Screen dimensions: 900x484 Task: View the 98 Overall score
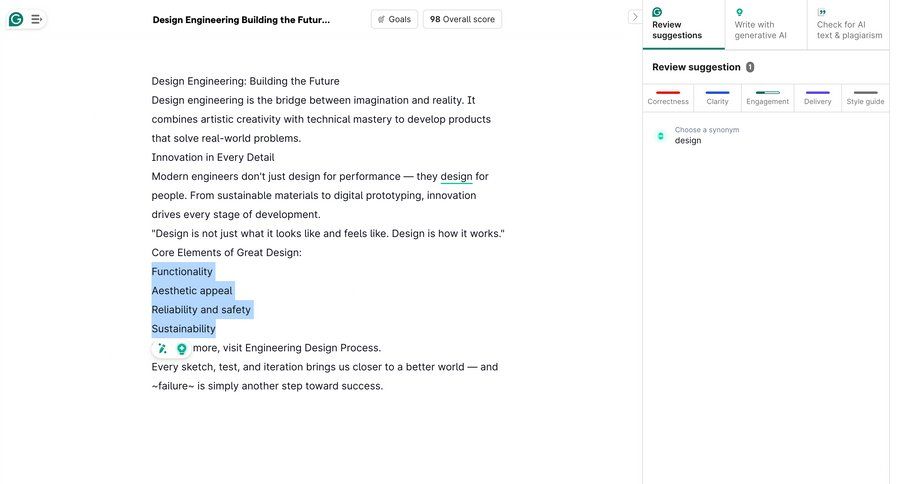pyautogui.click(x=462, y=19)
